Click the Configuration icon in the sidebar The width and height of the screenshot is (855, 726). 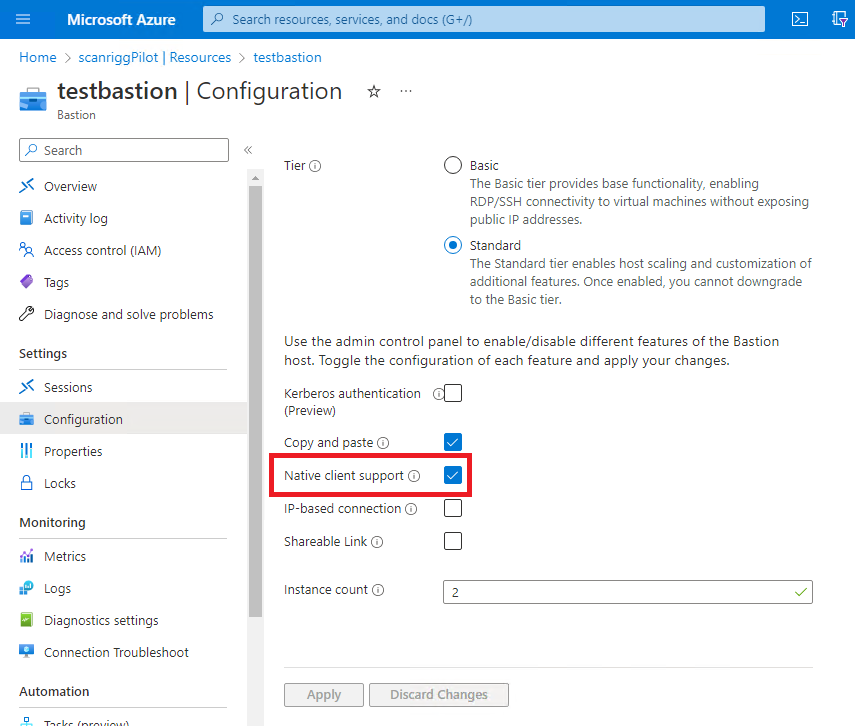tap(27, 419)
